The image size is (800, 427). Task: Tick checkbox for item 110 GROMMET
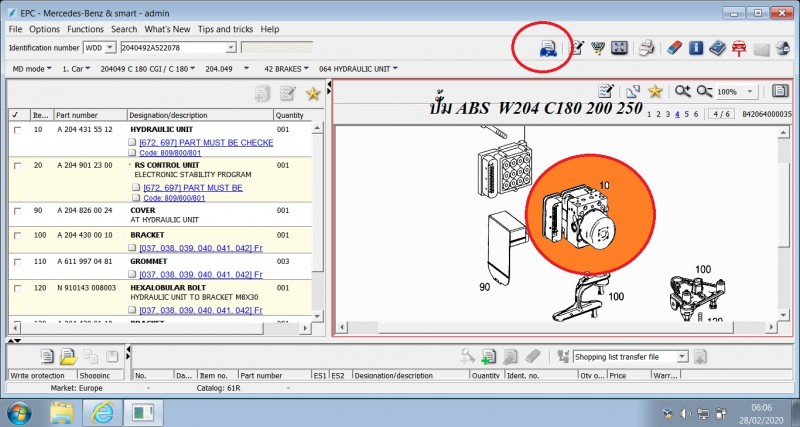tap(17, 262)
